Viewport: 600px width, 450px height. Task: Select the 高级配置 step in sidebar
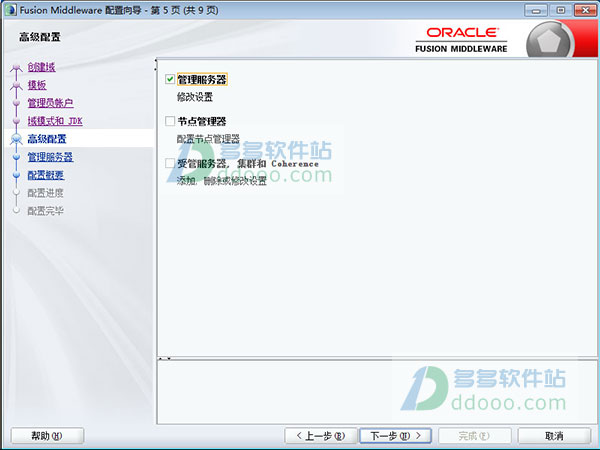point(47,139)
